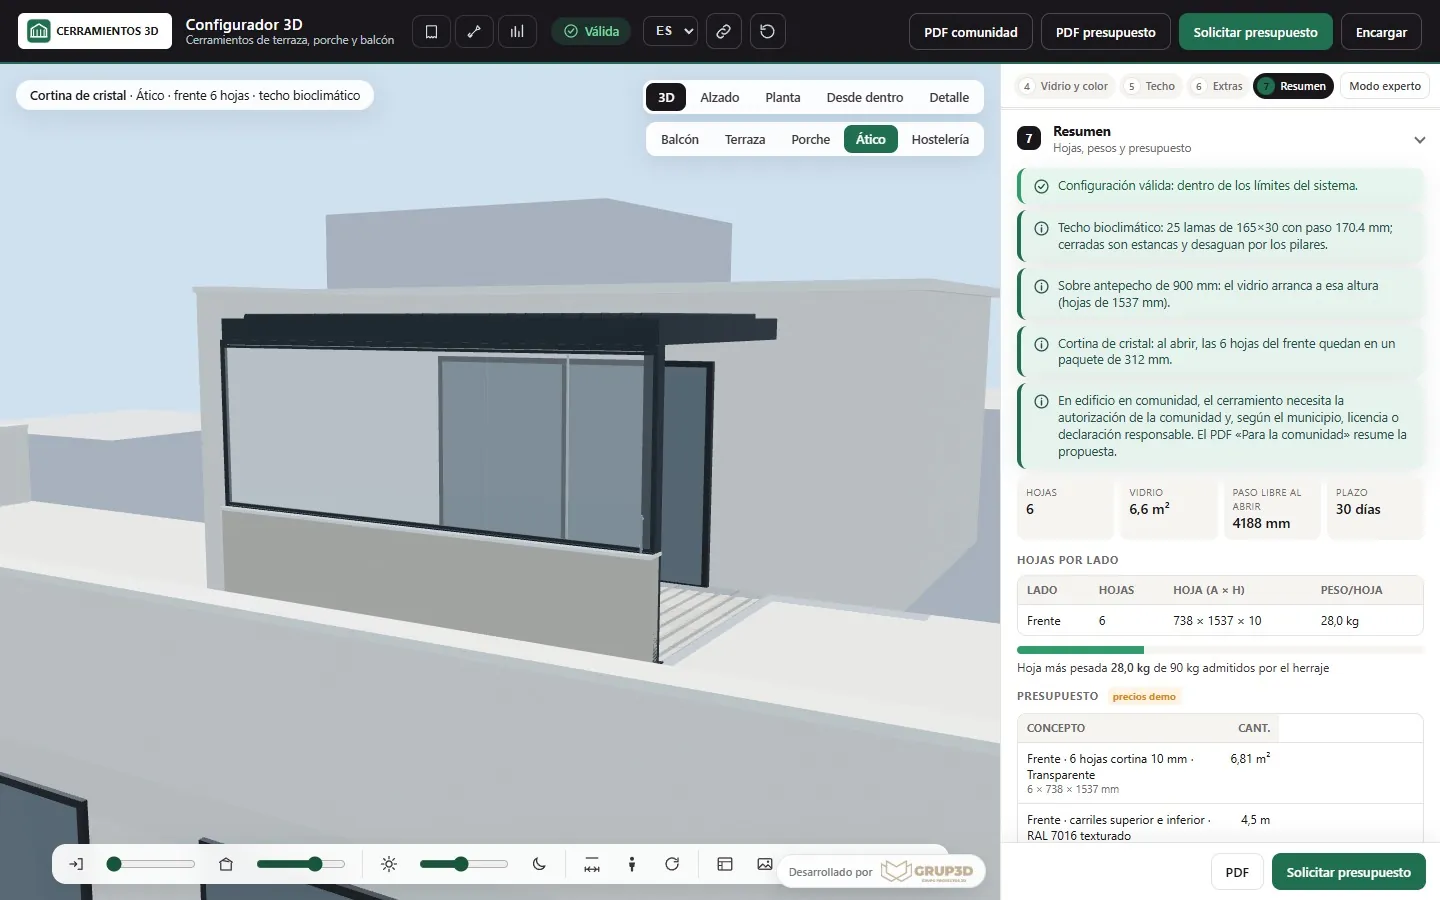Select the Desde dentro view

coord(864,97)
